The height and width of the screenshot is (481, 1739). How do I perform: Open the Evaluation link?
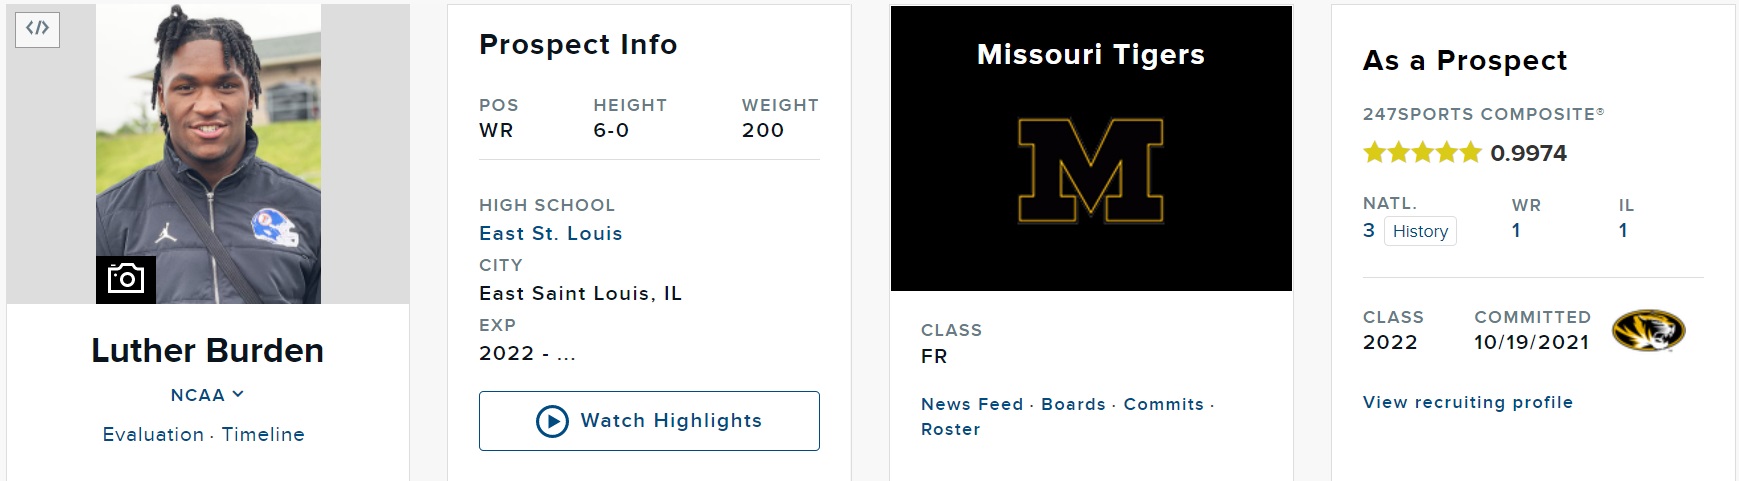[153, 434]
